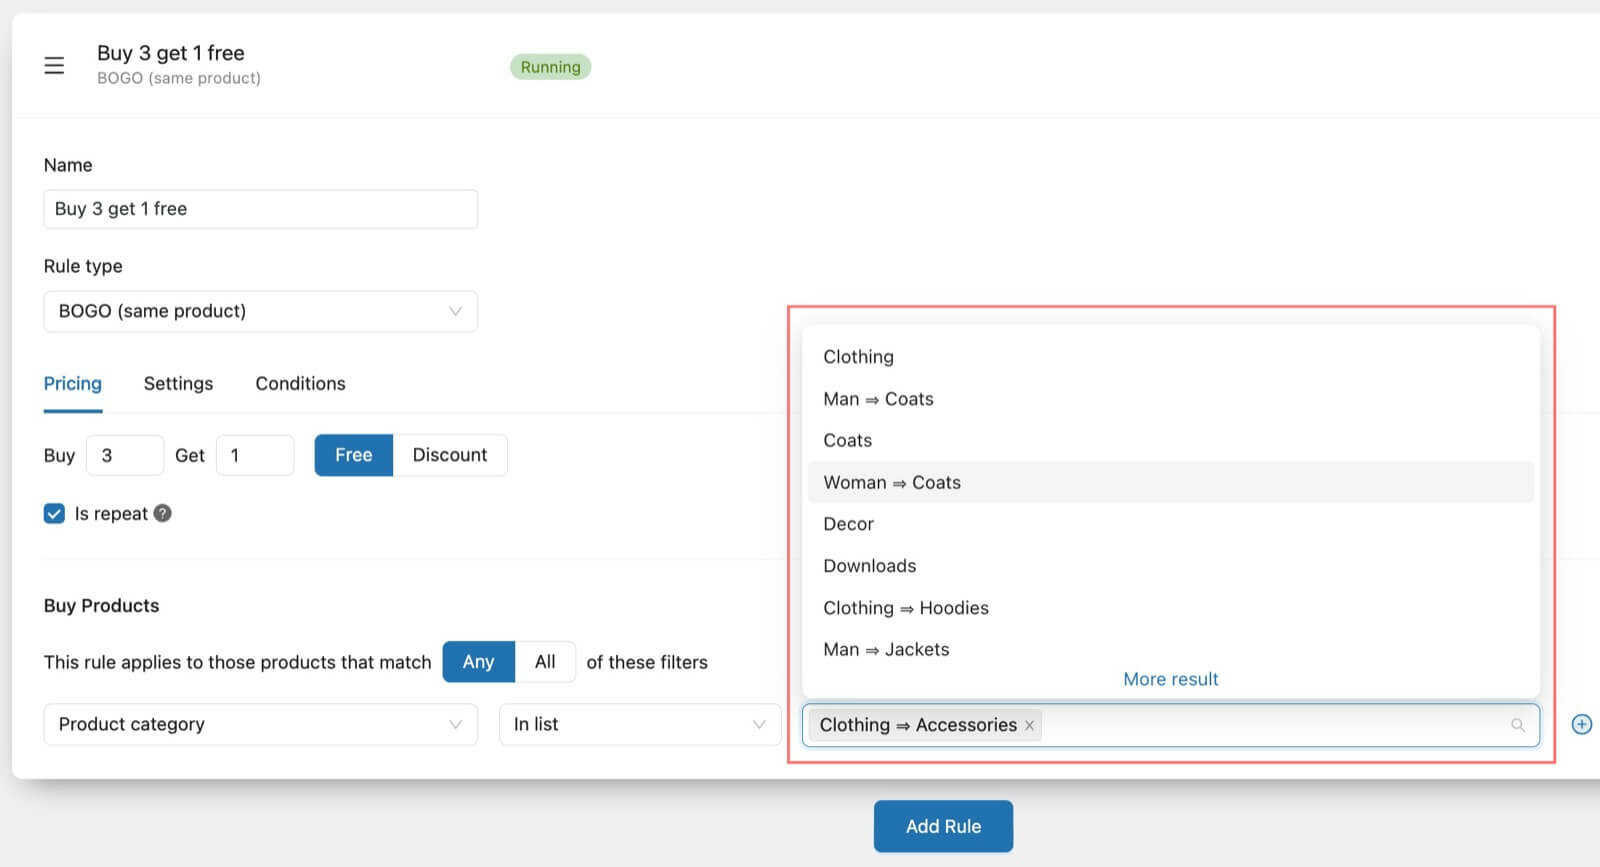Screen dimensions: 1600x867
Task: Click the hamburger drag handle icon
Action: [x=54, y=66]
